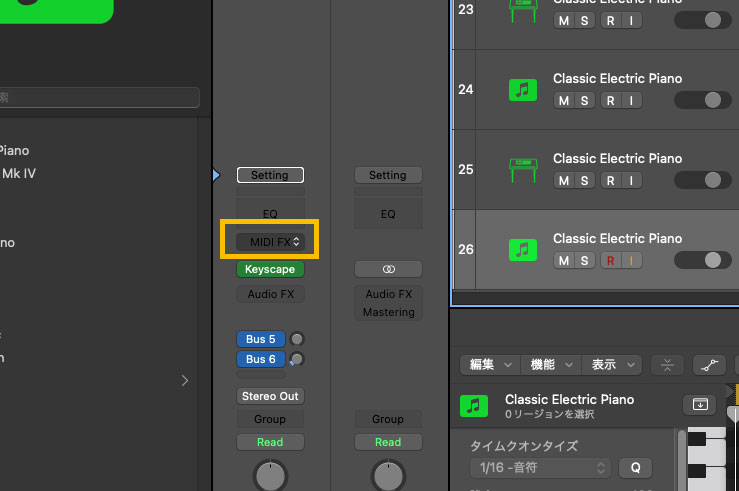Viewport: 739px width, 491px height.
Task: Record-enable track 25
Action: pos(610,180)
